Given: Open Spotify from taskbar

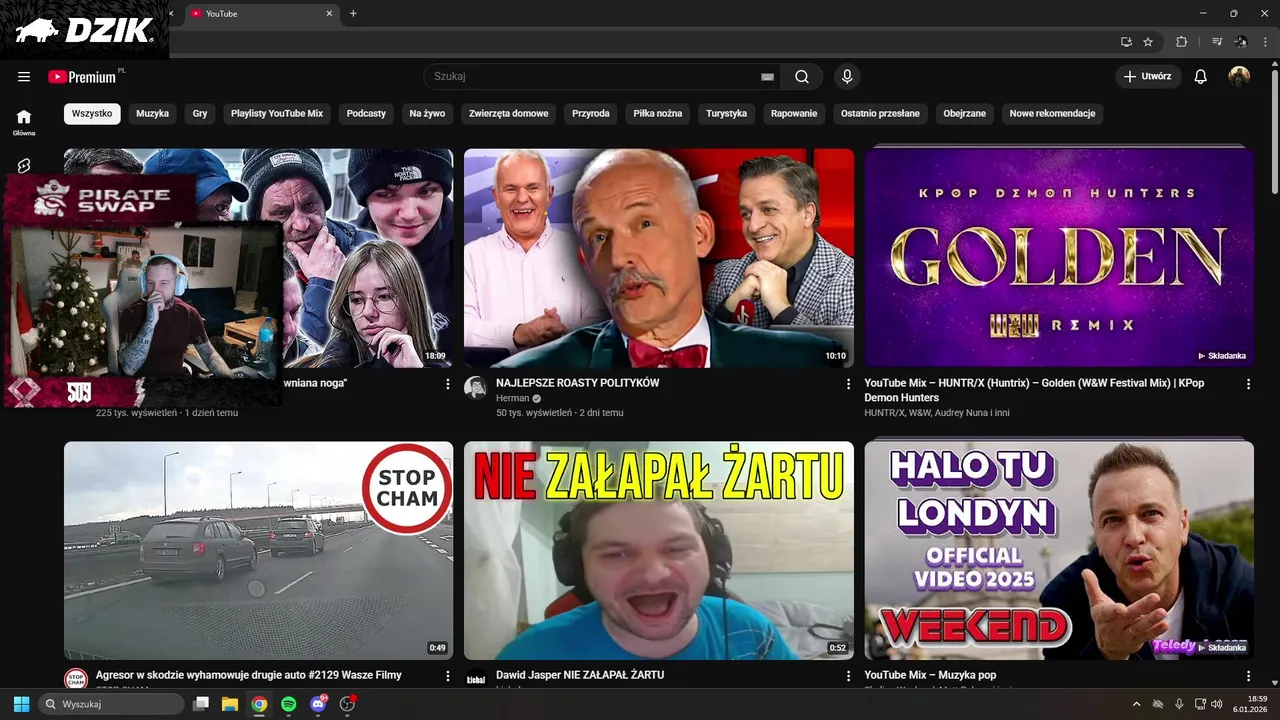Looking at the screenshot, I should click(288, 704).
